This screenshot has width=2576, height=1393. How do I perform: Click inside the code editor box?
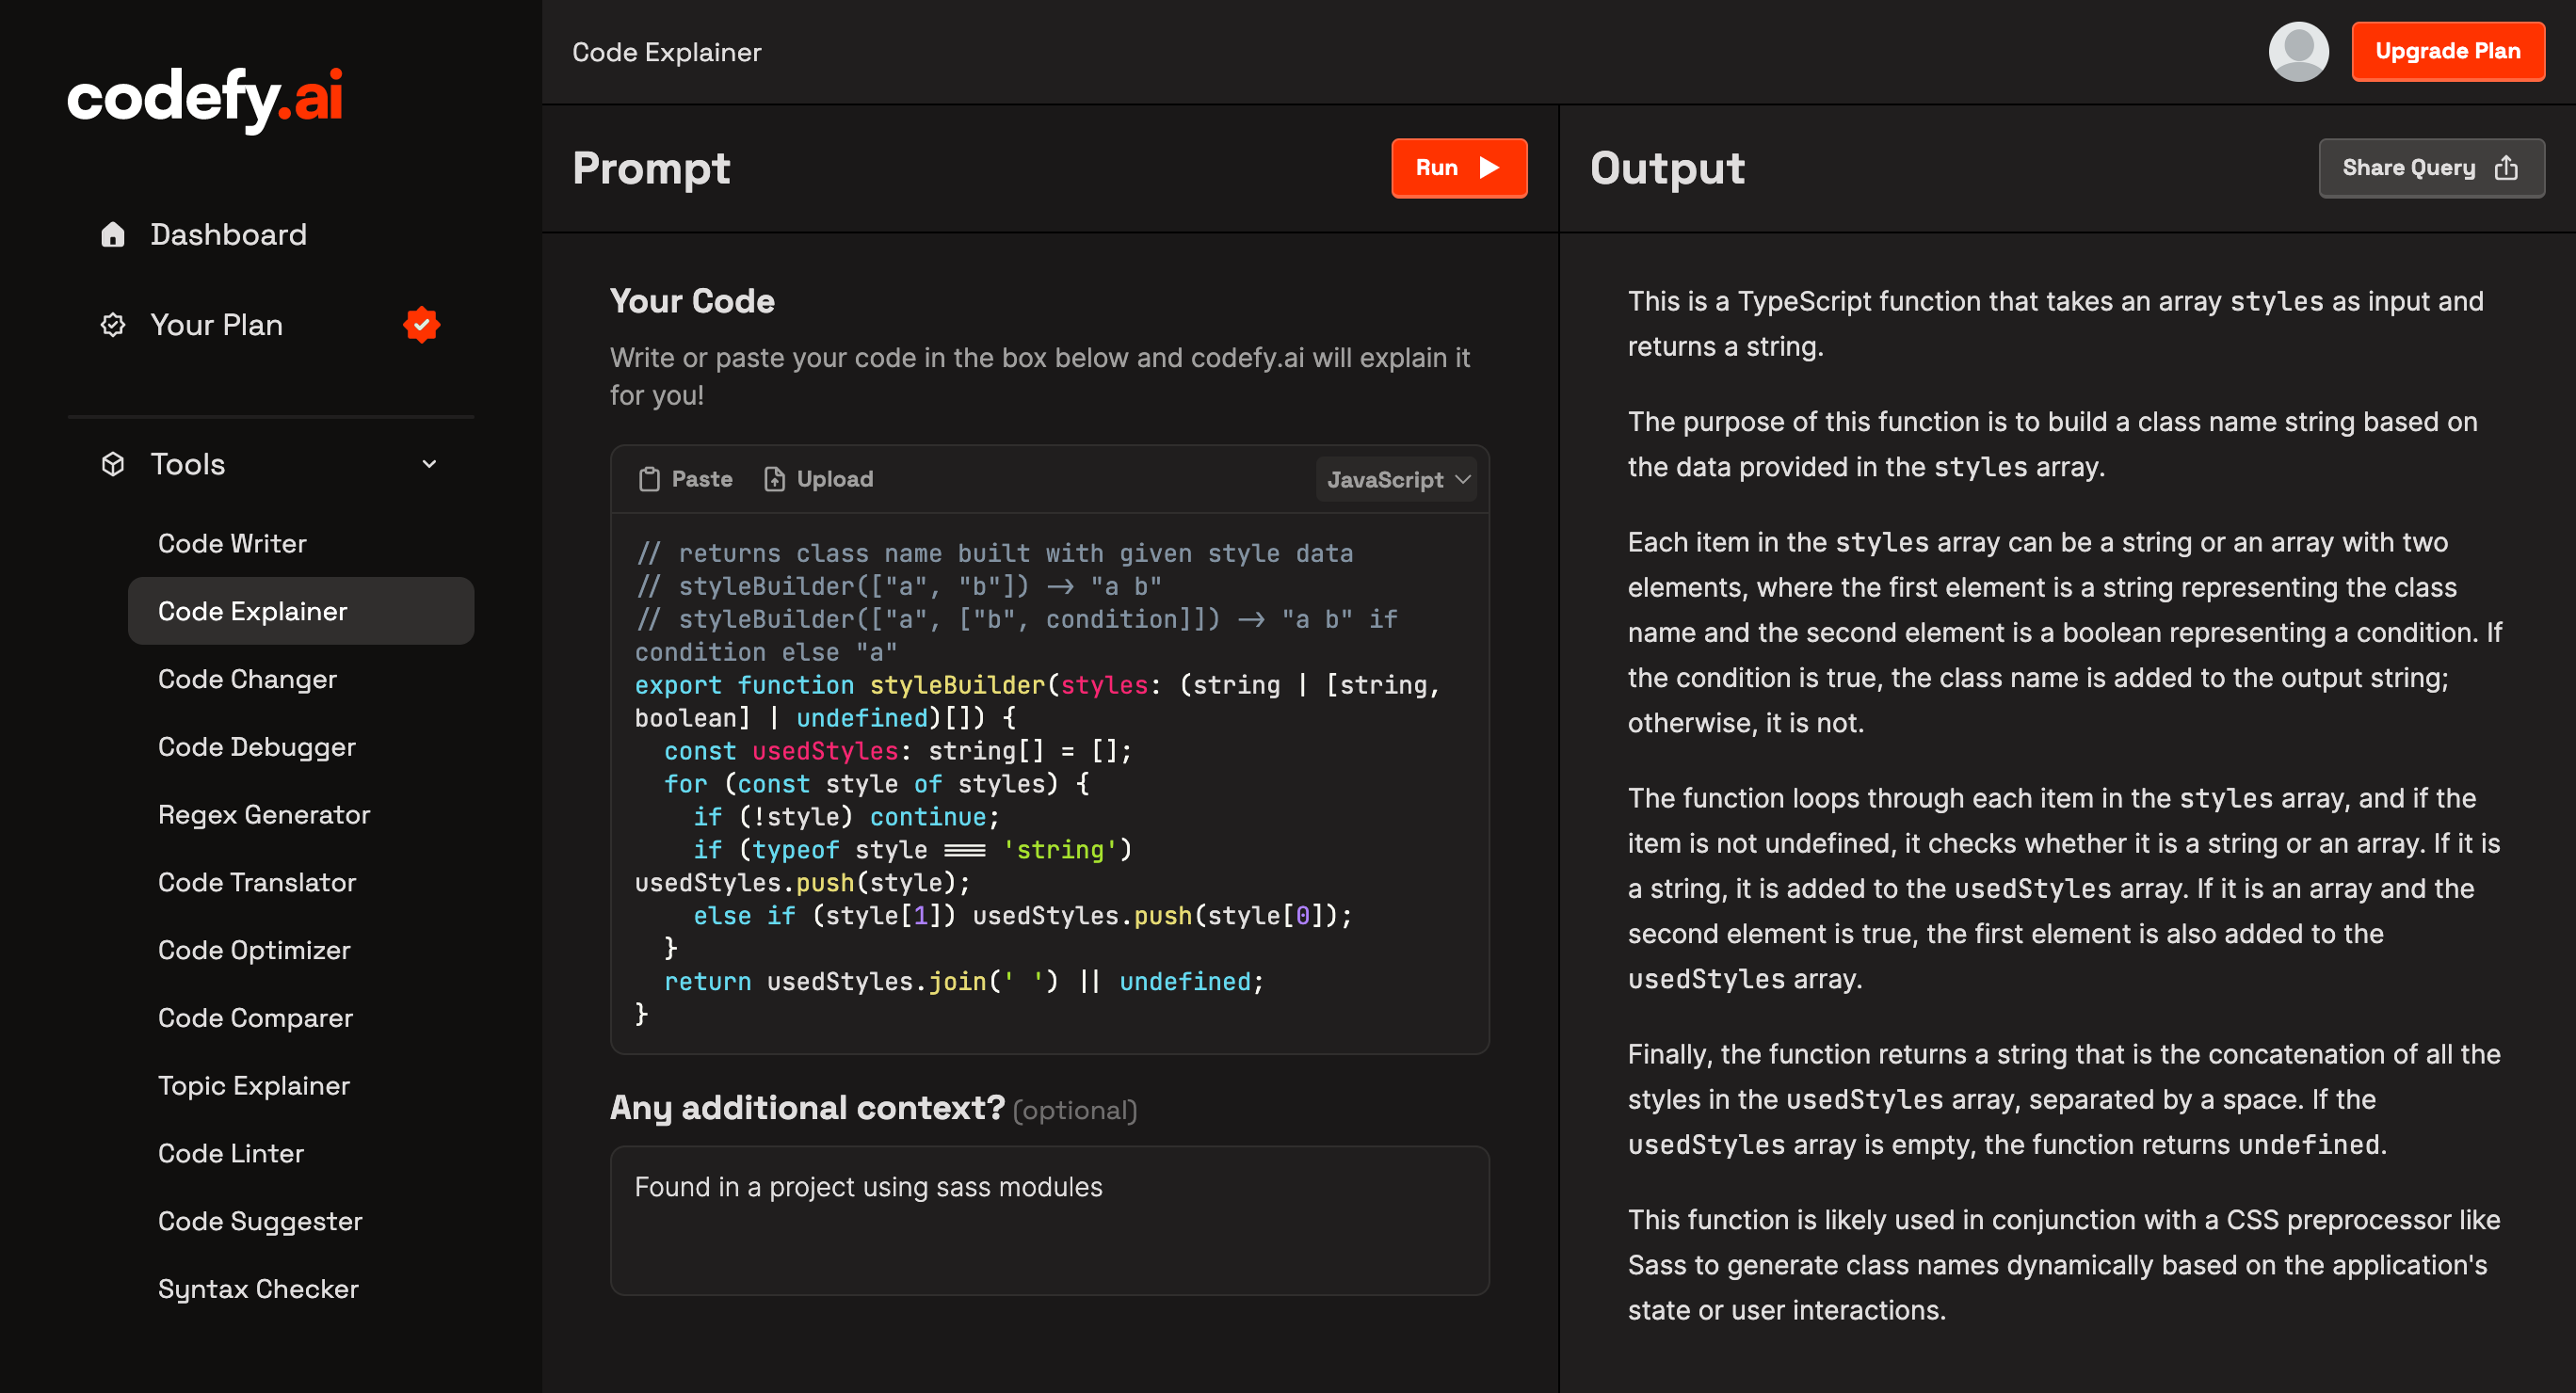[1048, 782]
